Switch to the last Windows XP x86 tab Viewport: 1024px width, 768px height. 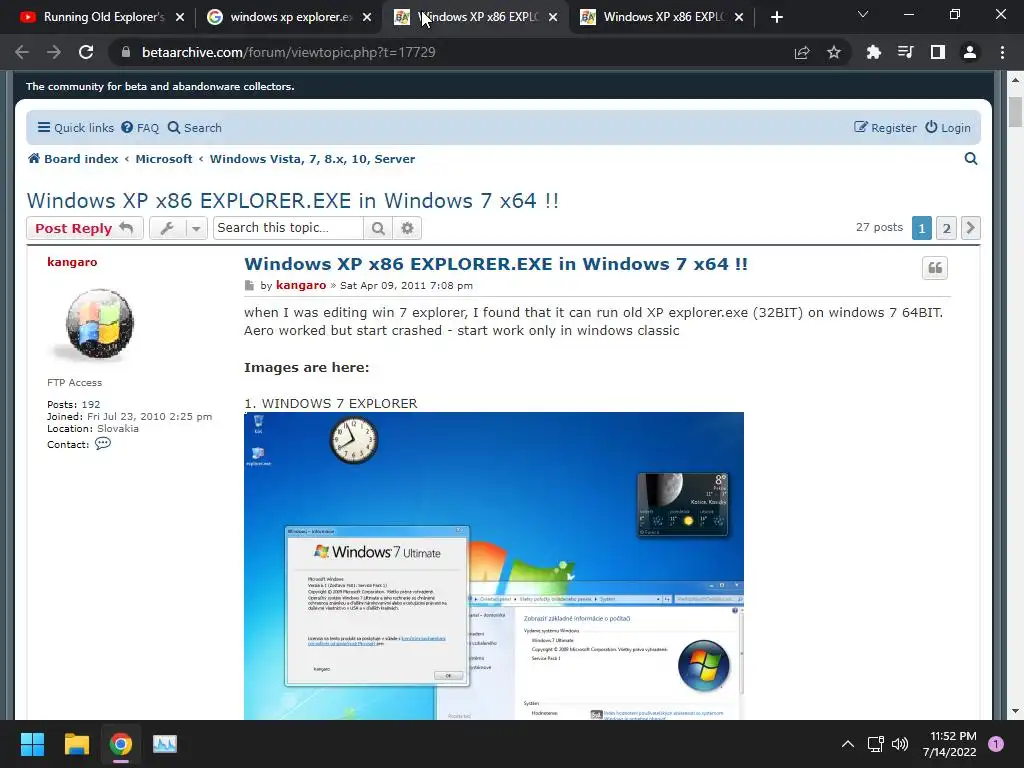pyautogui.click(x=662, y=17)
